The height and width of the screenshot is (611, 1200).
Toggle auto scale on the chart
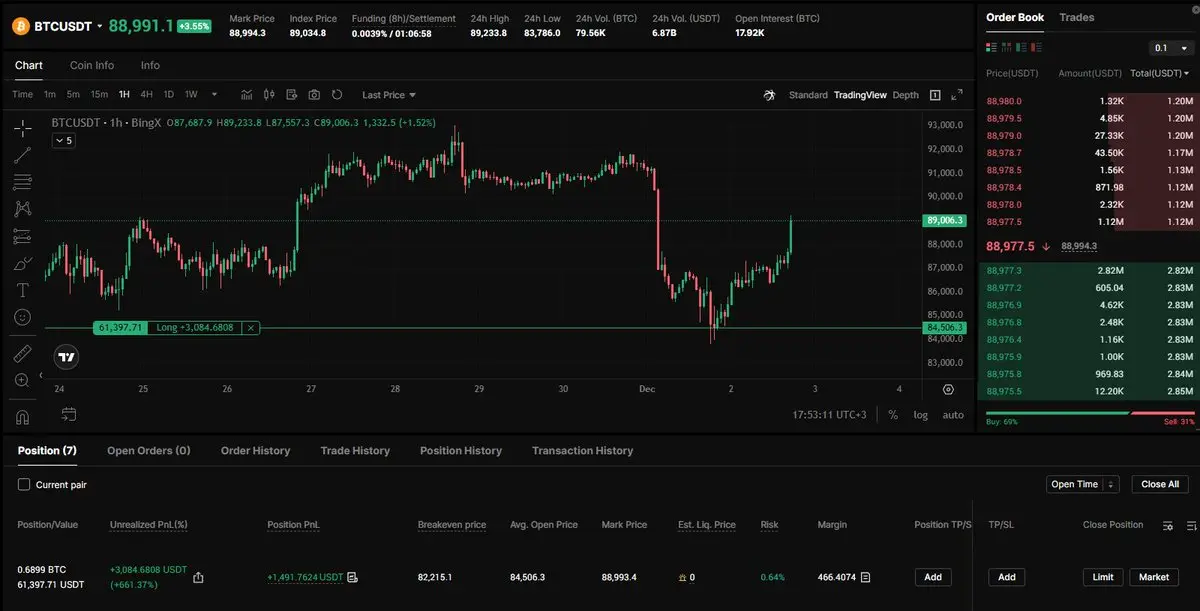[953, 414]
